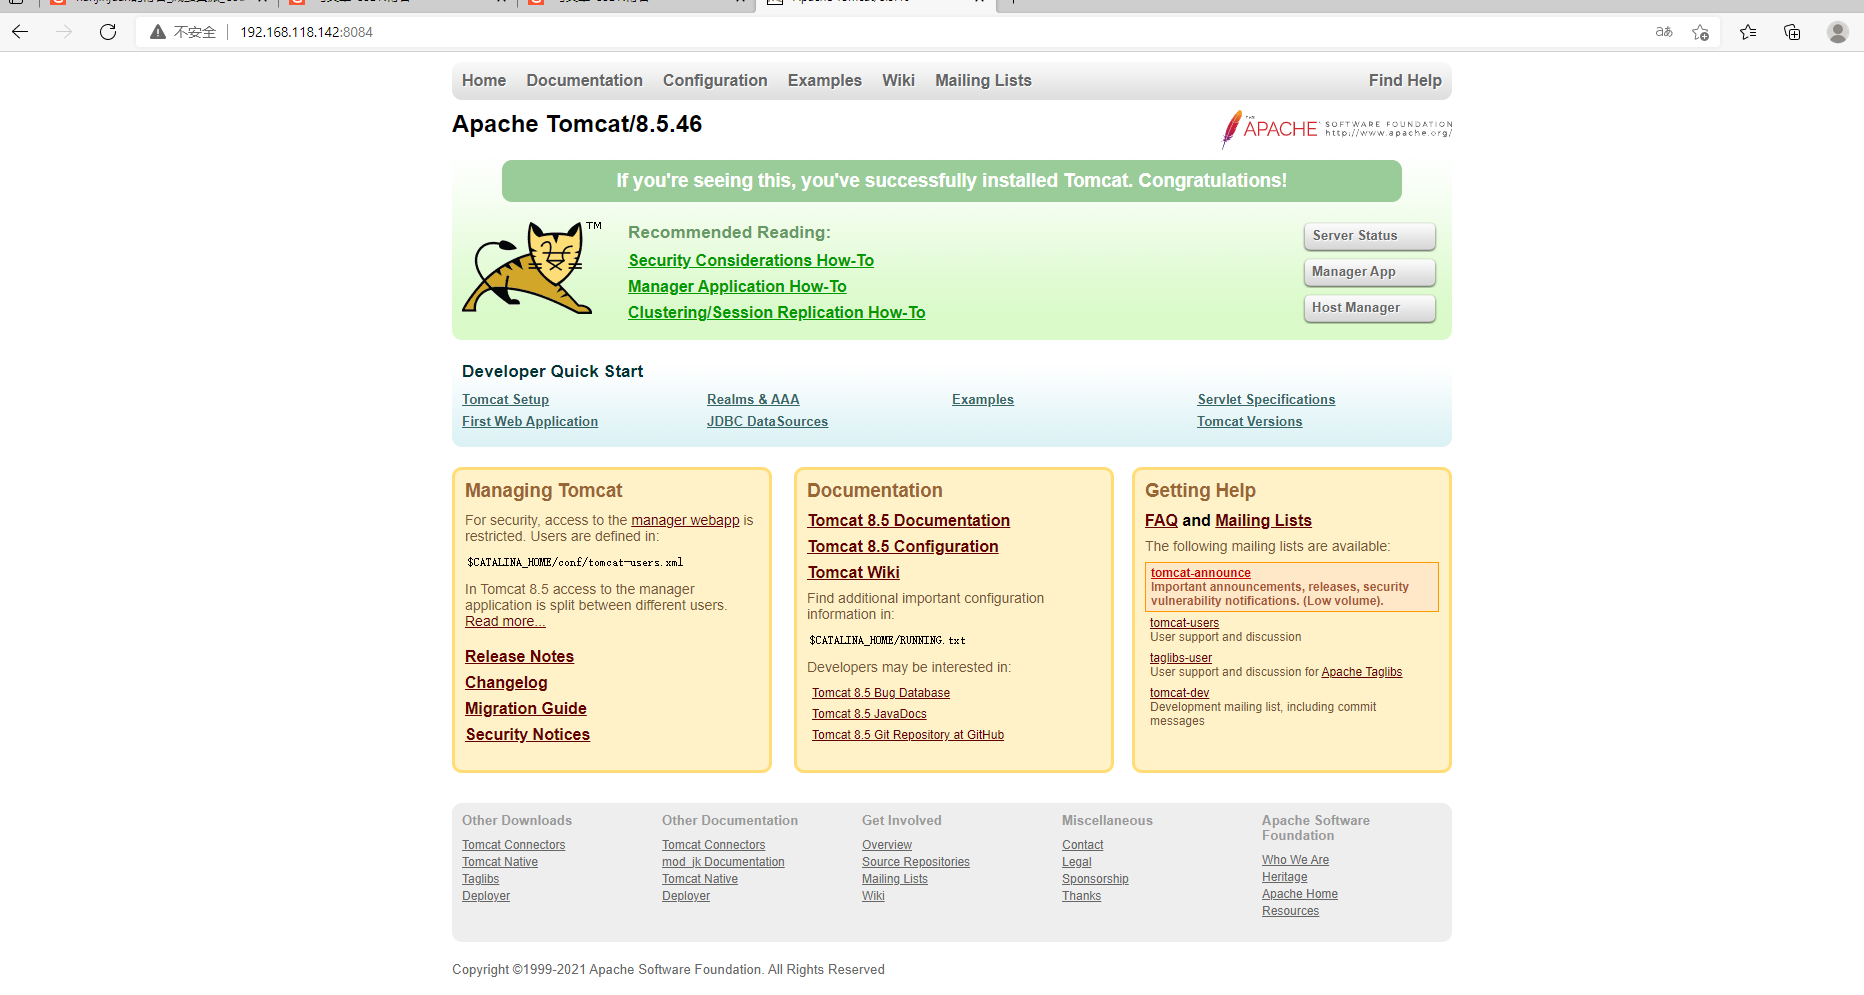Open Tomcat Native under Other Downloads
Image resolution: width=1864 pixels, height=995 pixels.
tap(500, 862)
